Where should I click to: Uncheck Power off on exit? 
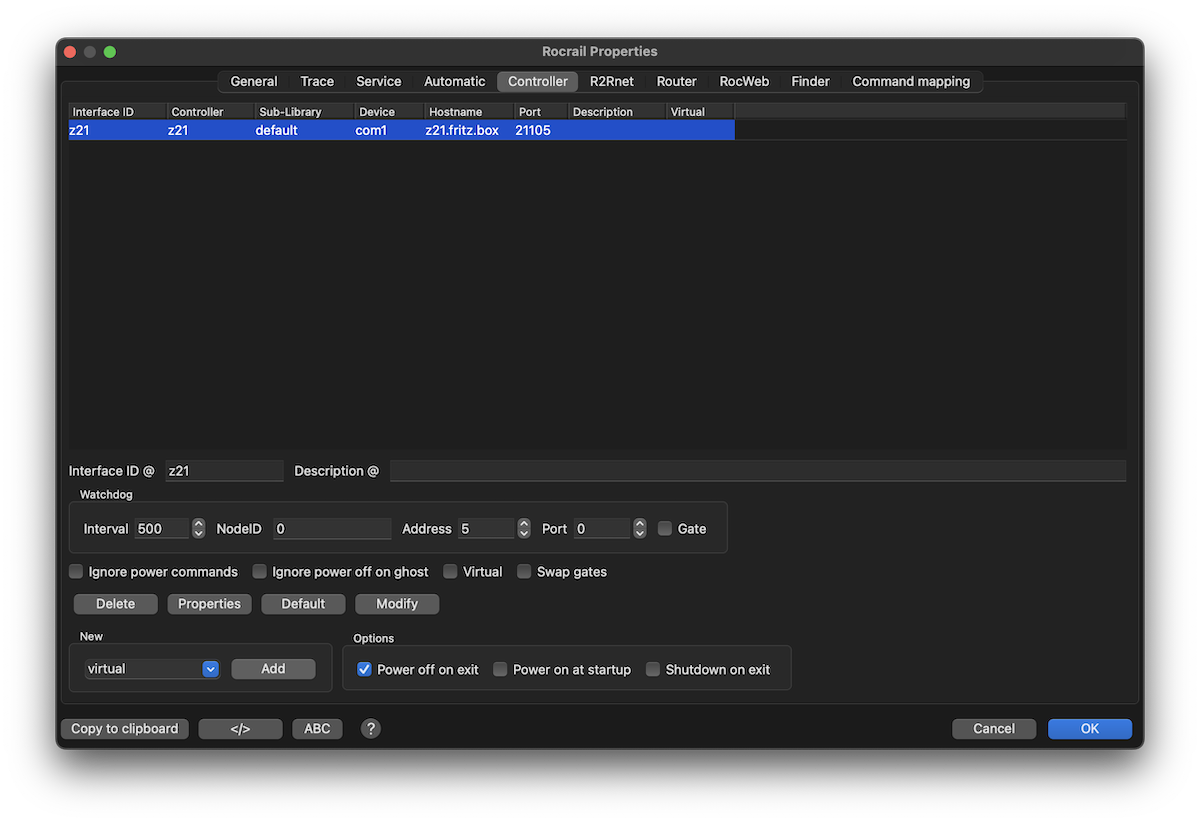click(365, 670)
